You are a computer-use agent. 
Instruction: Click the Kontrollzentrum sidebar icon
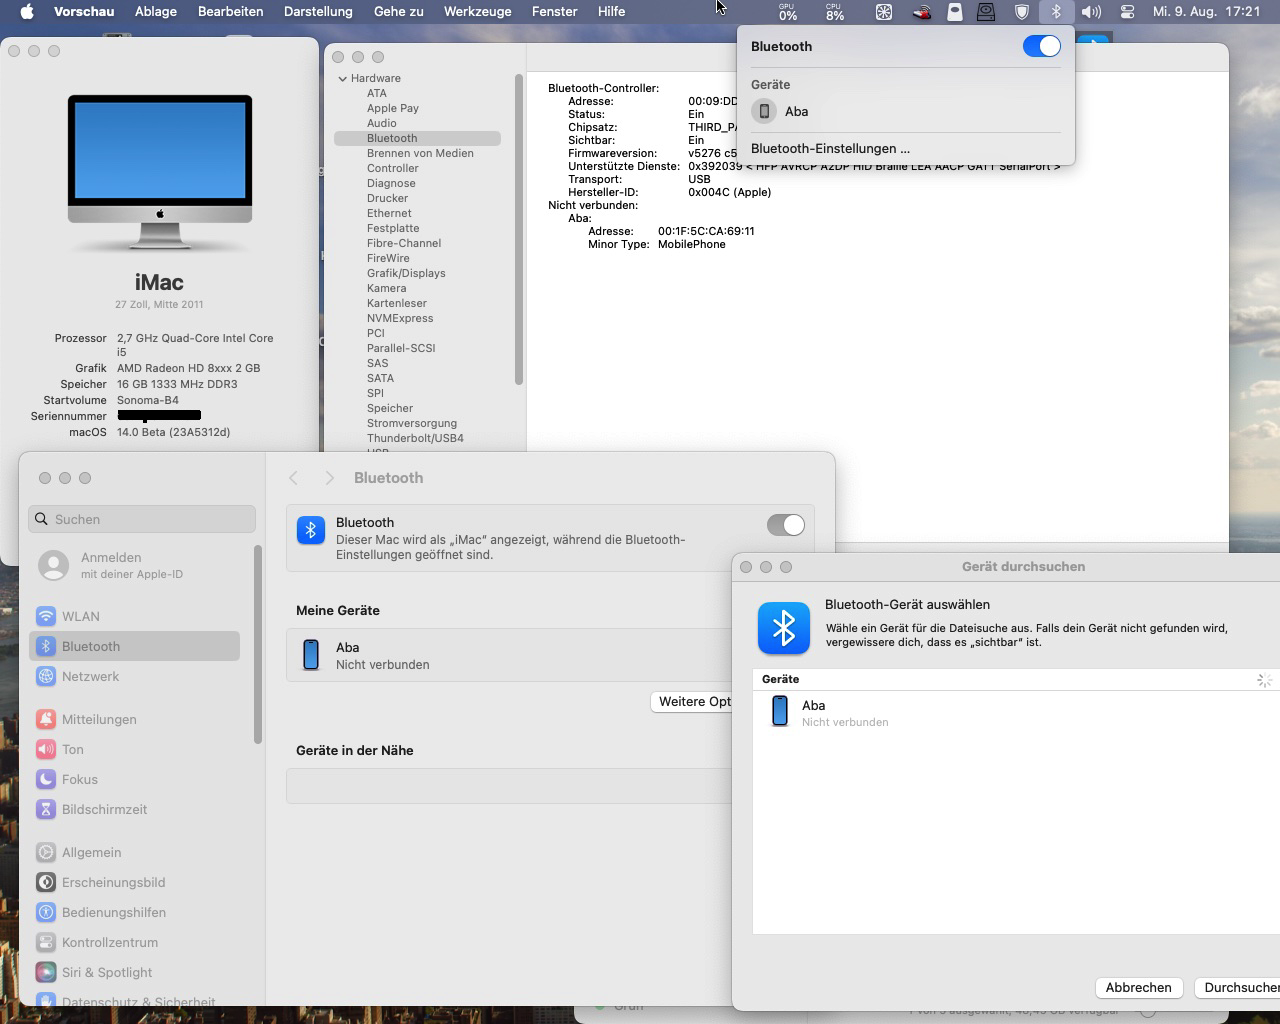click(45, 942)
